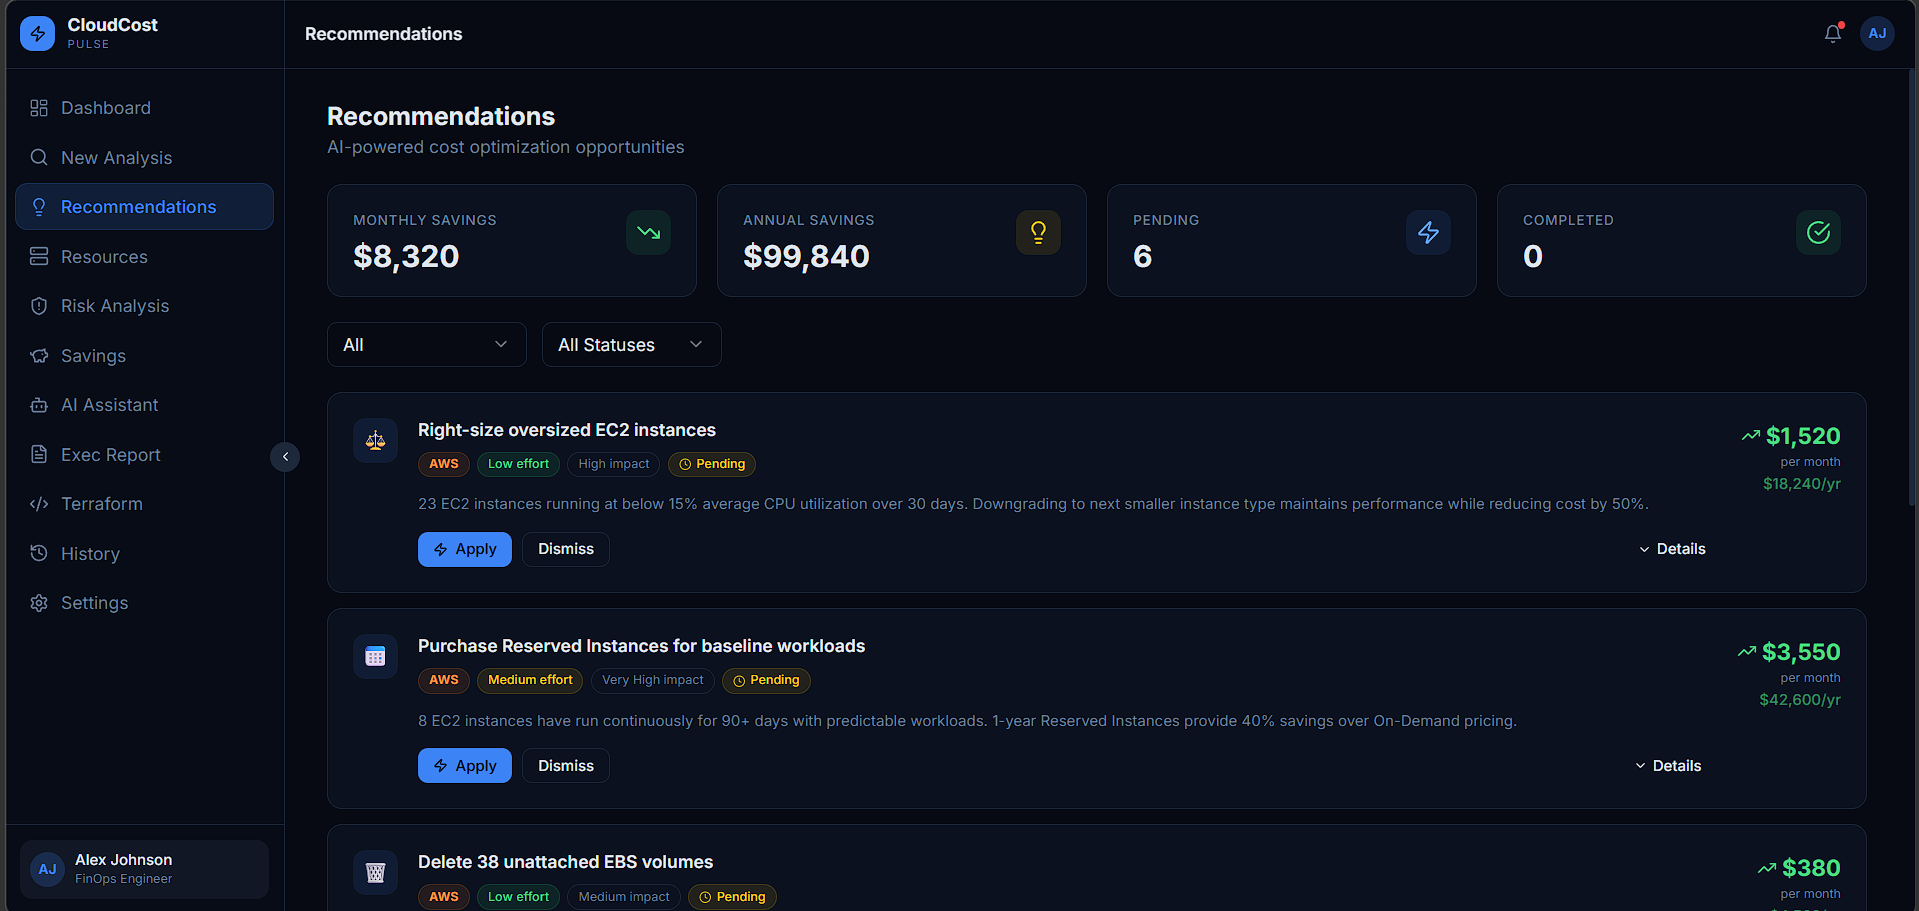Click Pending badge on Right-size EC2

[x=712, y=464]
